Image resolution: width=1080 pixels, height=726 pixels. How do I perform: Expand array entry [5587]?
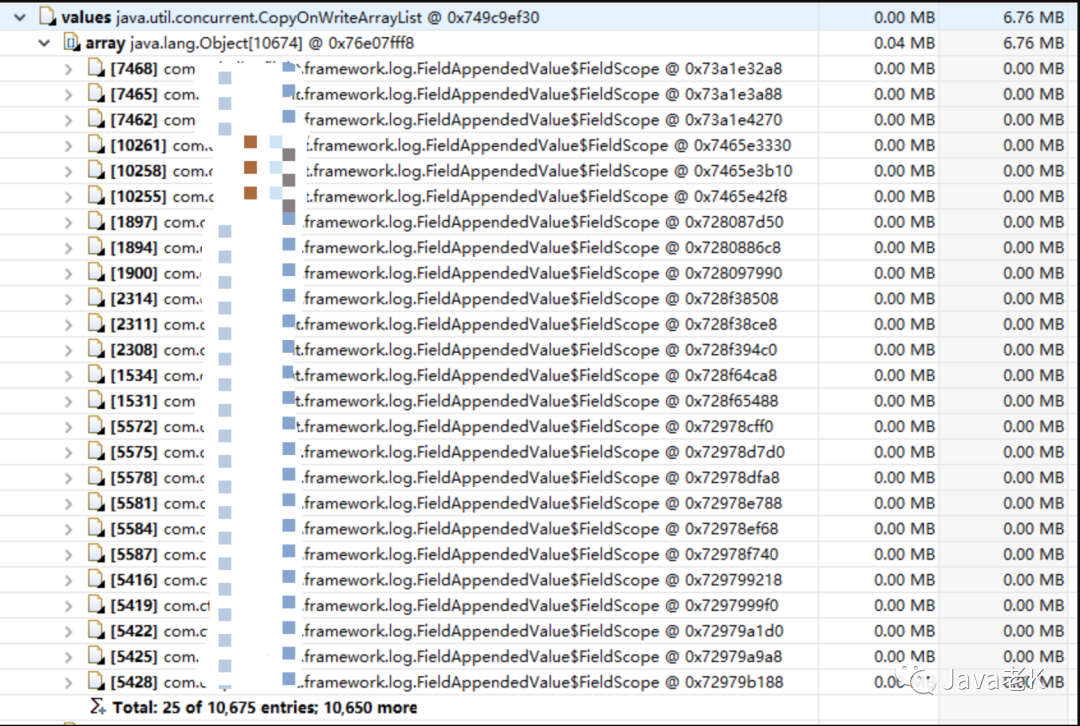click(68, 555)
